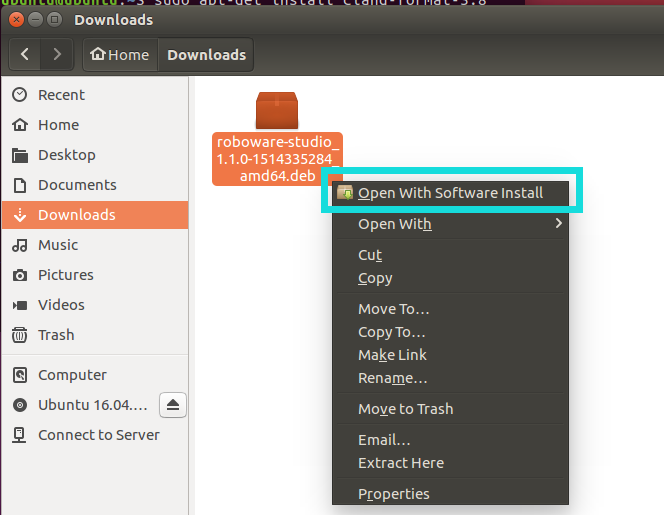Choose Email… from the context menu
This screenshot has height=515, width=664.
(451, 440)
